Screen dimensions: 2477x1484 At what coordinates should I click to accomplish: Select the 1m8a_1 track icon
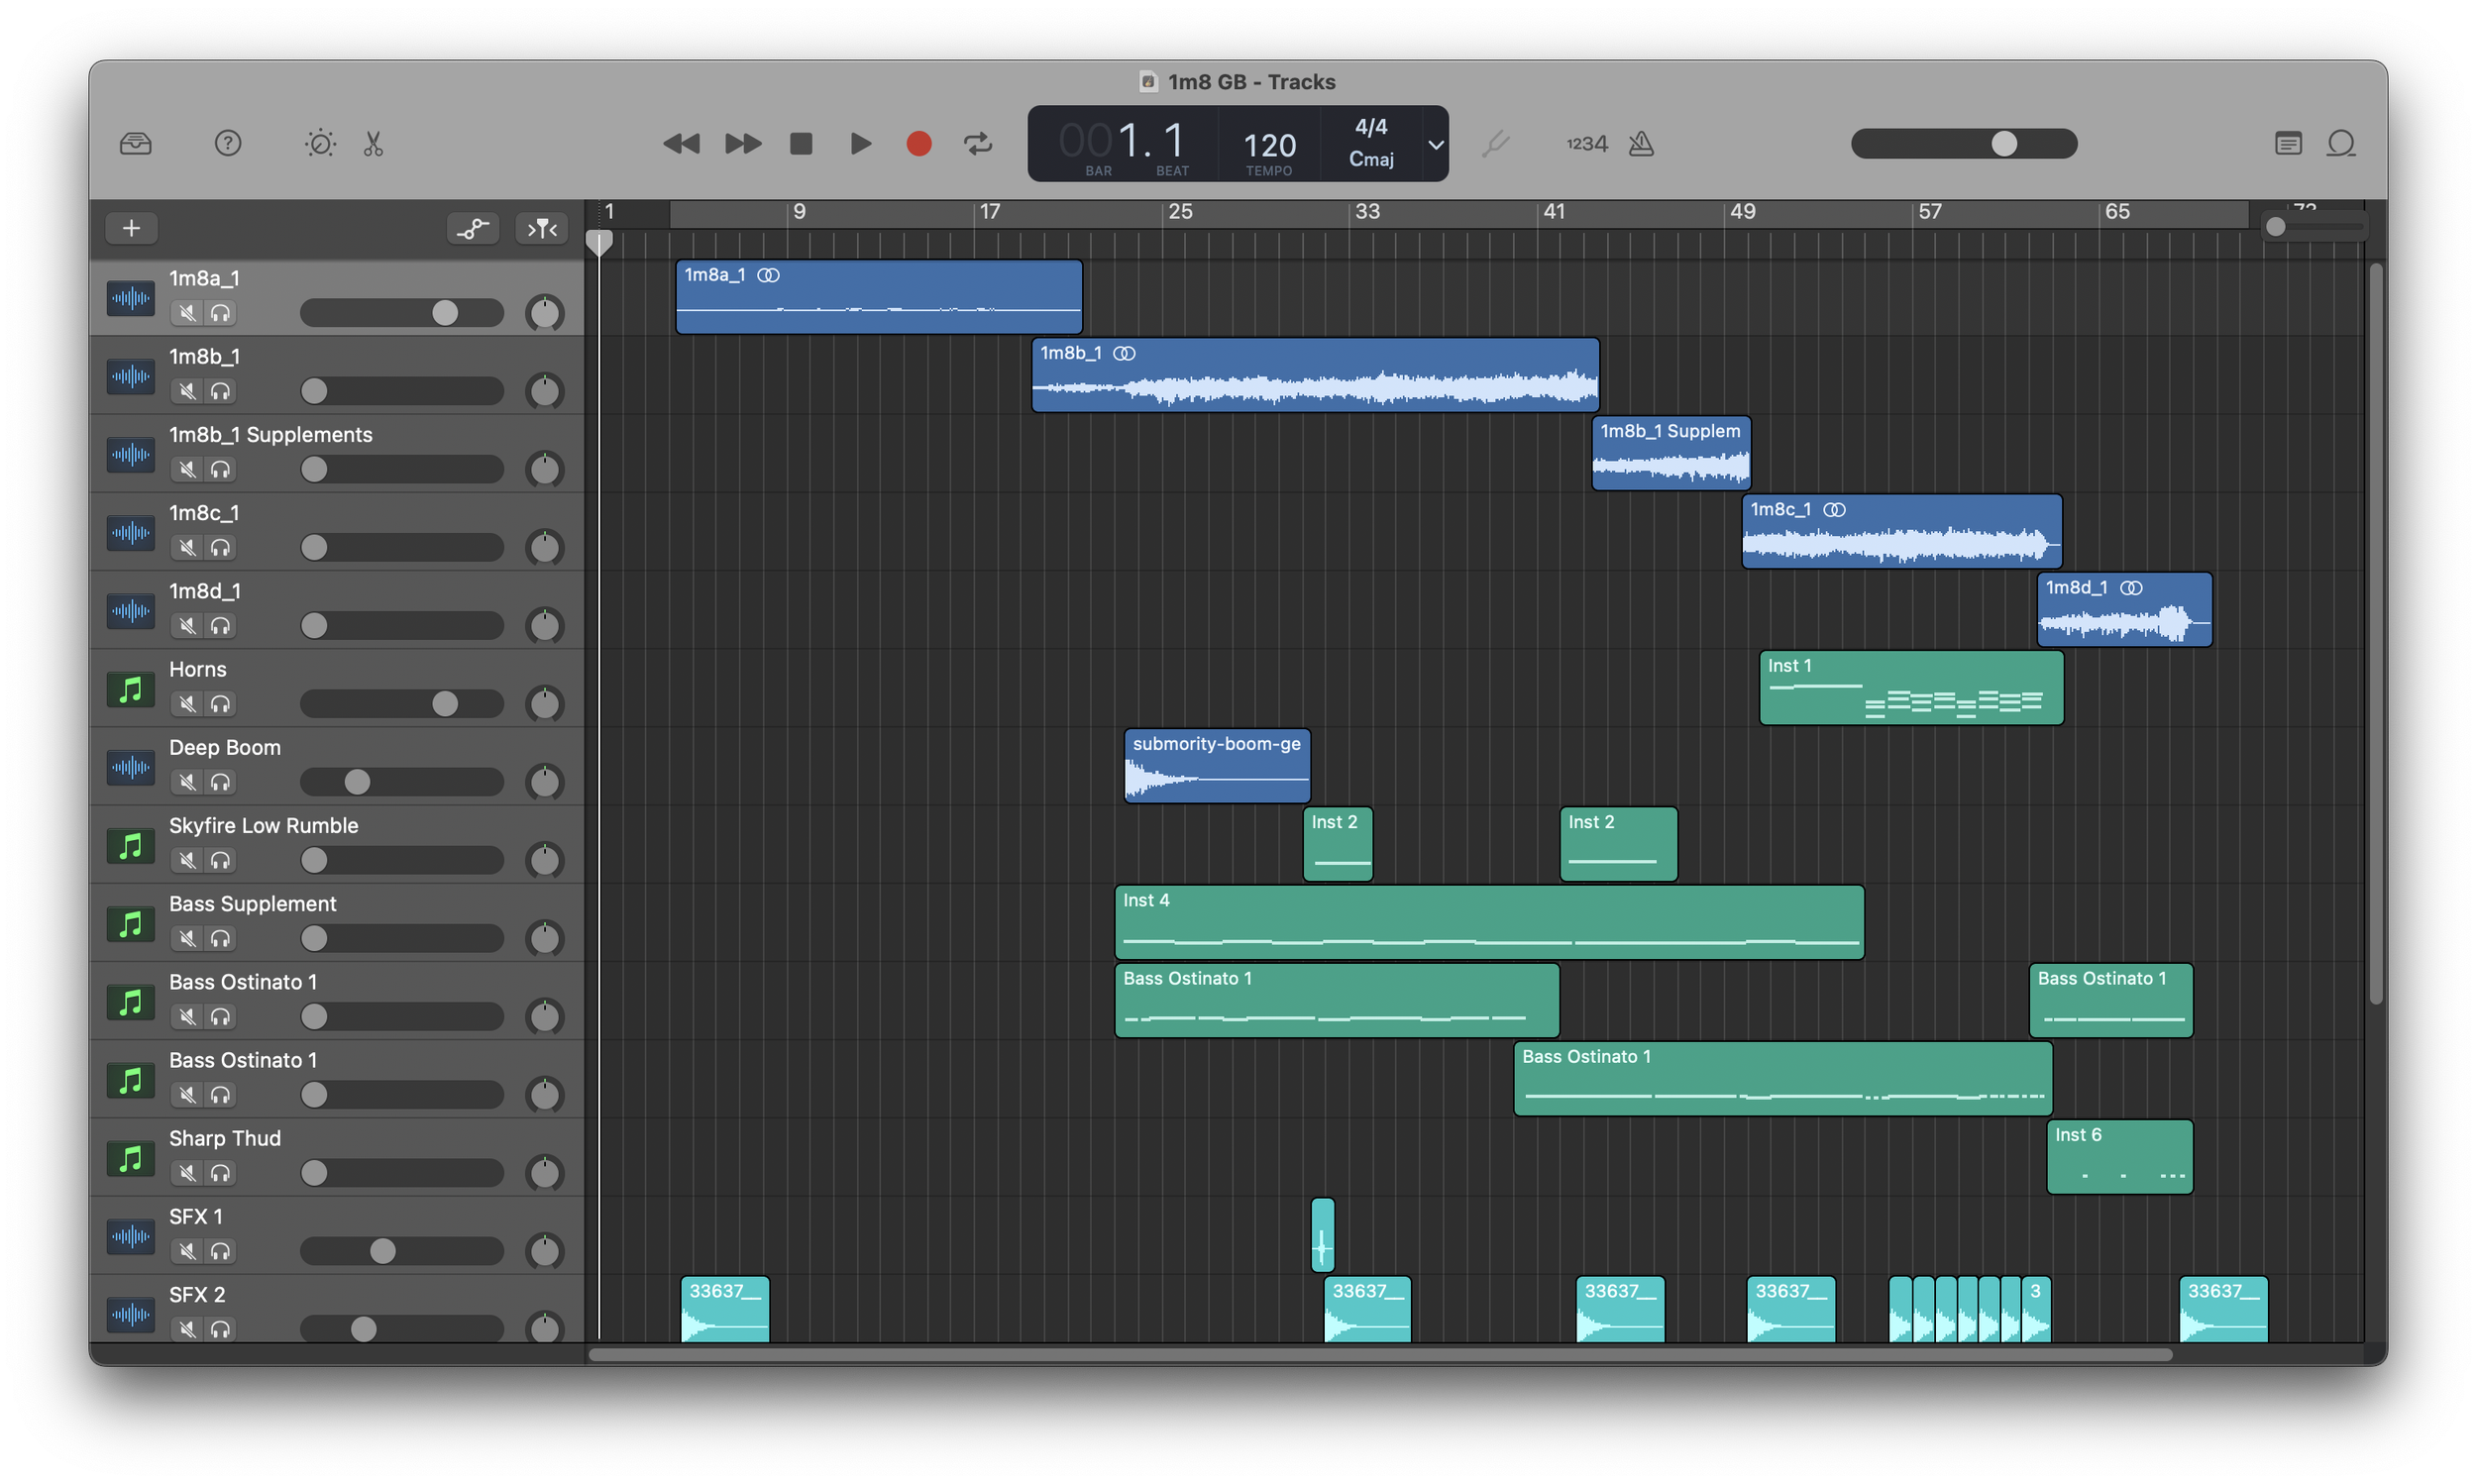click(x=131, y=298)
